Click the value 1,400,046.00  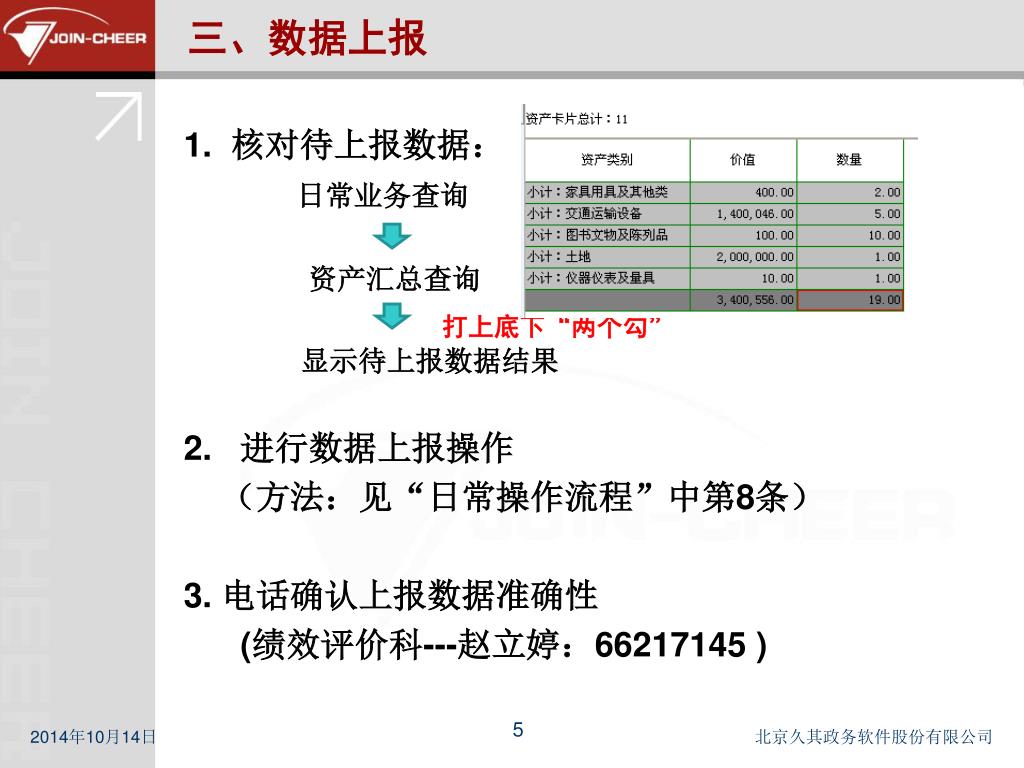click(755, 214)
